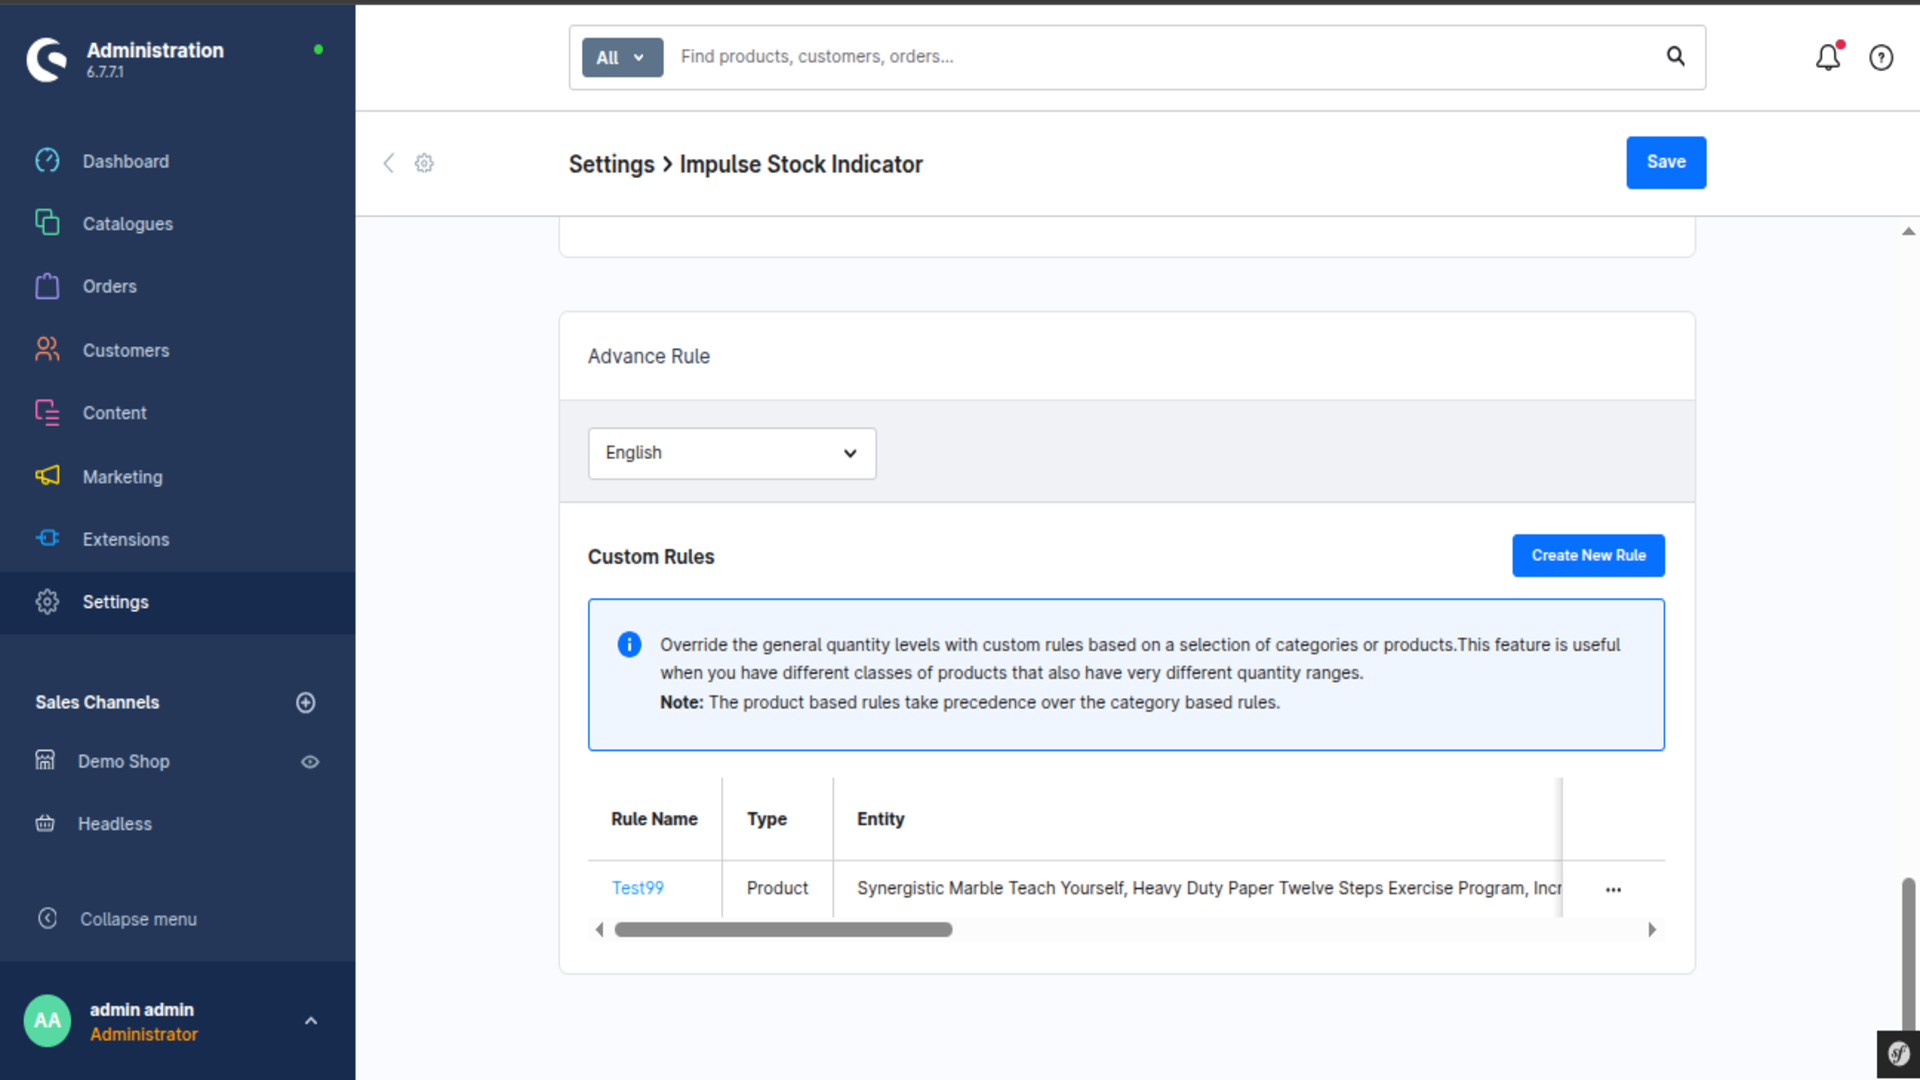This screenshot has width=1920, height=1080.
Task: Click the Sales Channels heading
Action: (97, 702)
